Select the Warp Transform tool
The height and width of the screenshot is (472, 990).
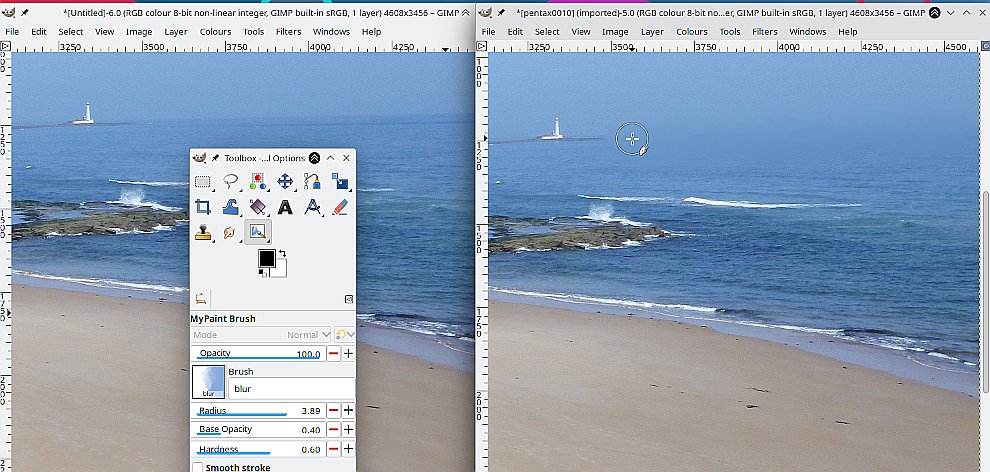pyautogui.click(x=230, y=207)
